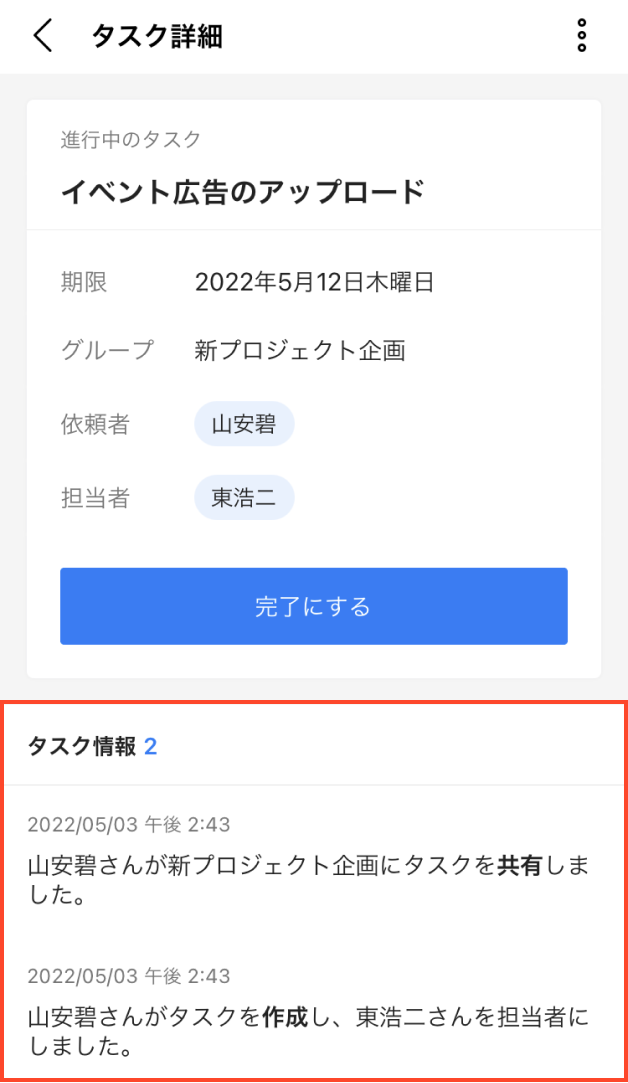Tap the 担当者 field label

95,498
